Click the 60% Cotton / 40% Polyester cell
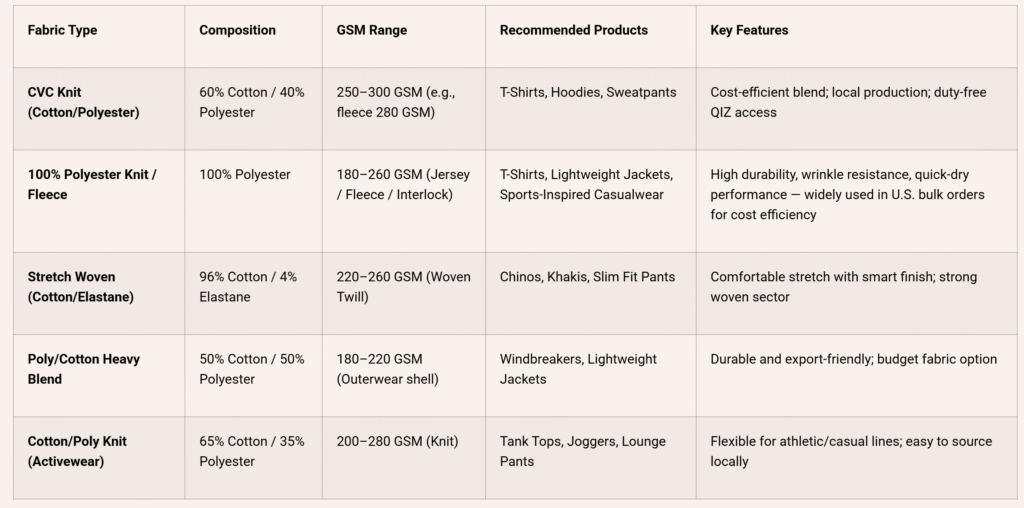 click(251, 102)
